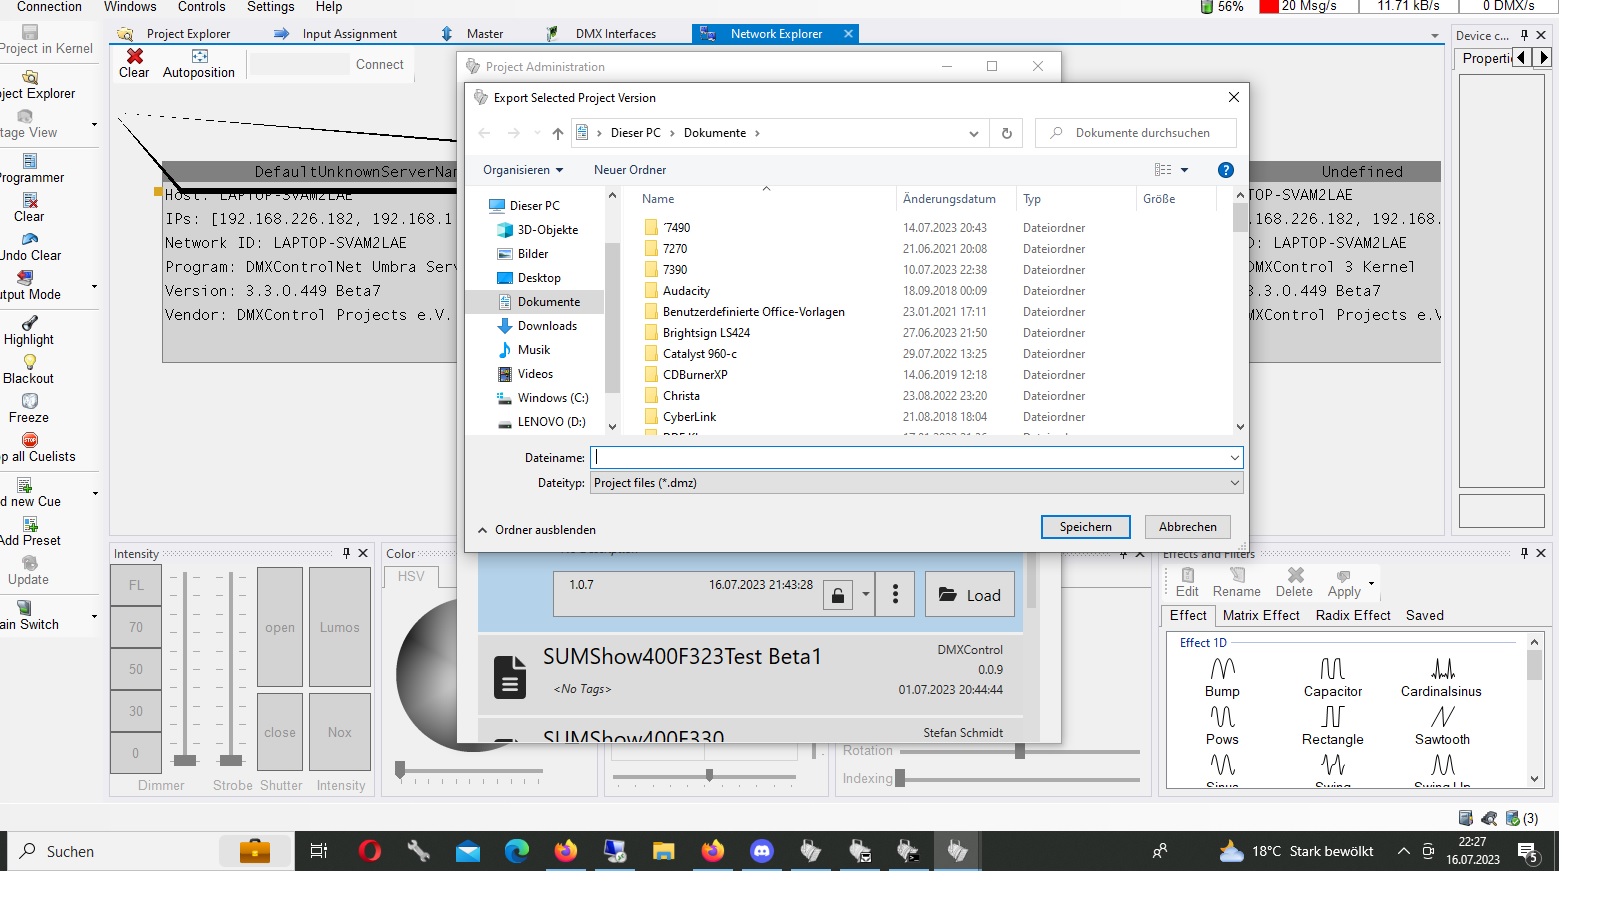Toggle the open shutter button
This screenshot has height=900, width=1600.
coord(280,627)
